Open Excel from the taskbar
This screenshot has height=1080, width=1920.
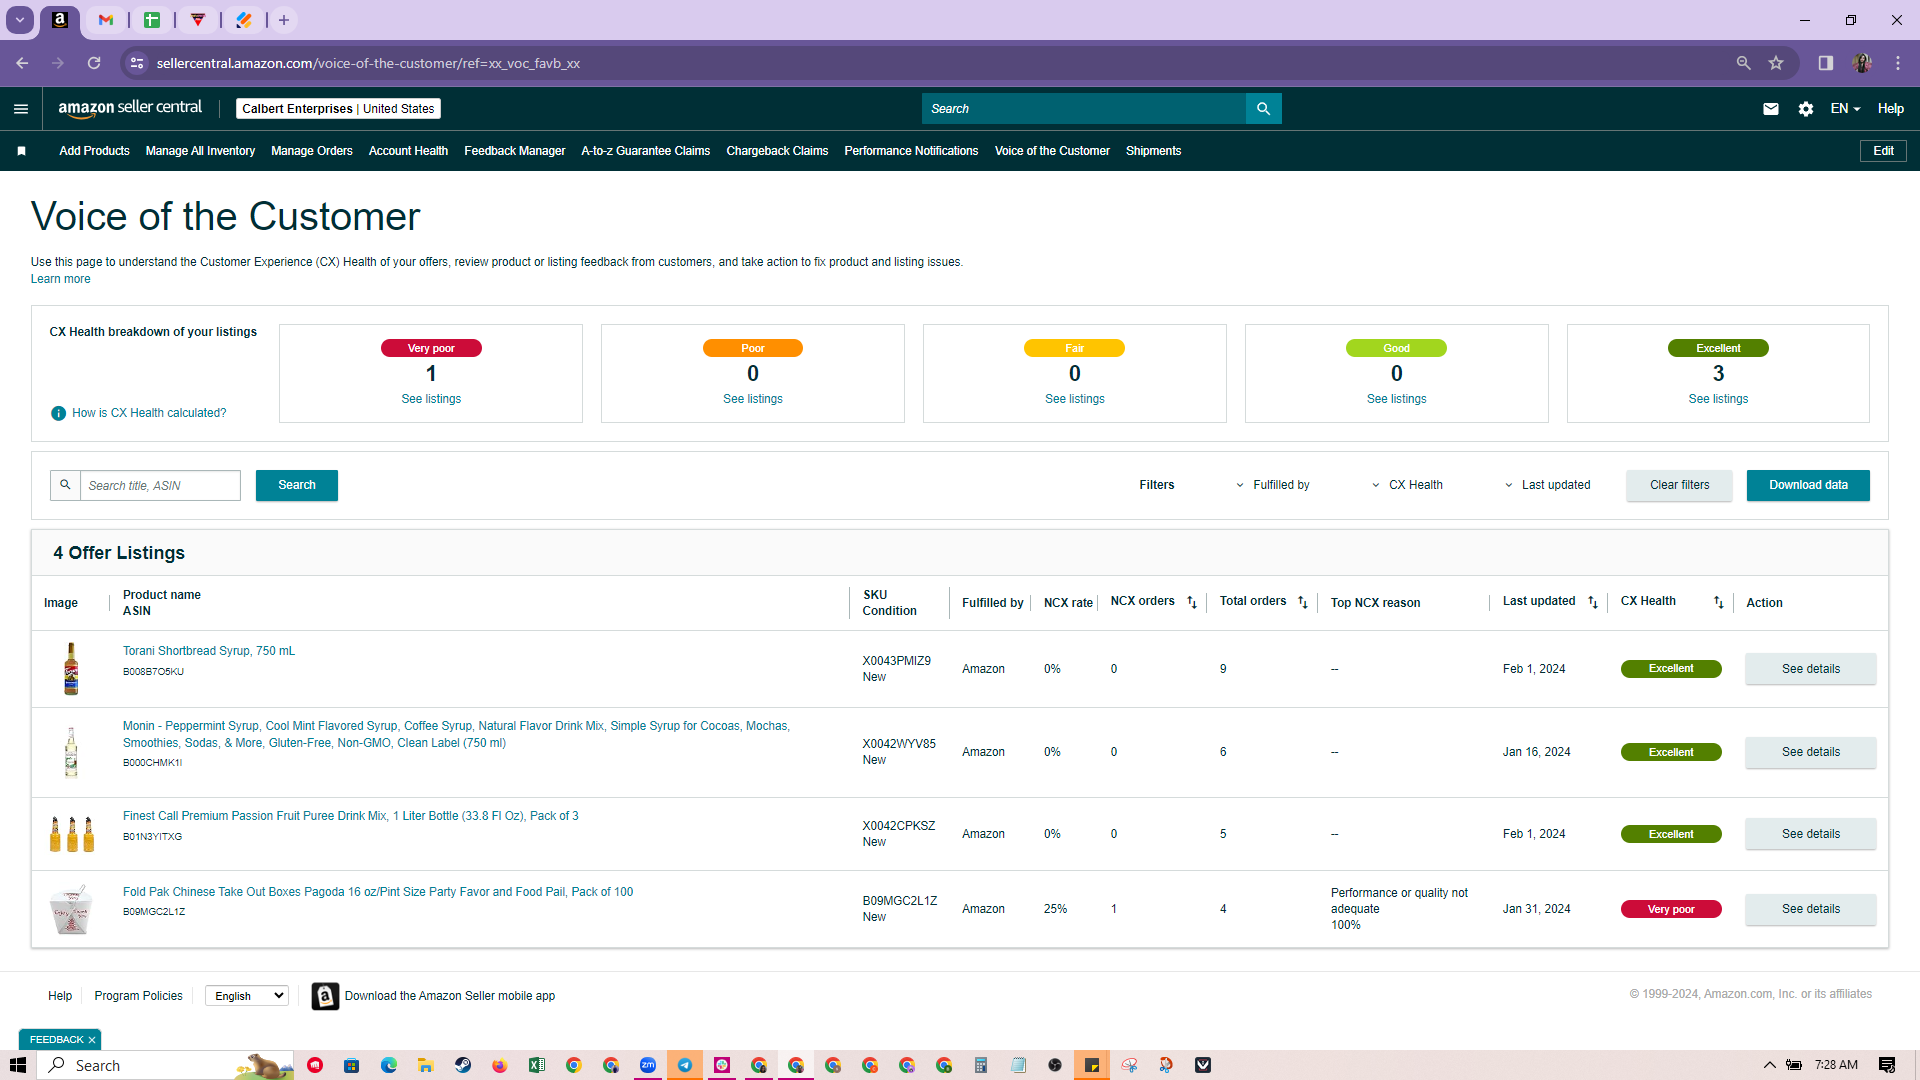tap(537, 1065)
